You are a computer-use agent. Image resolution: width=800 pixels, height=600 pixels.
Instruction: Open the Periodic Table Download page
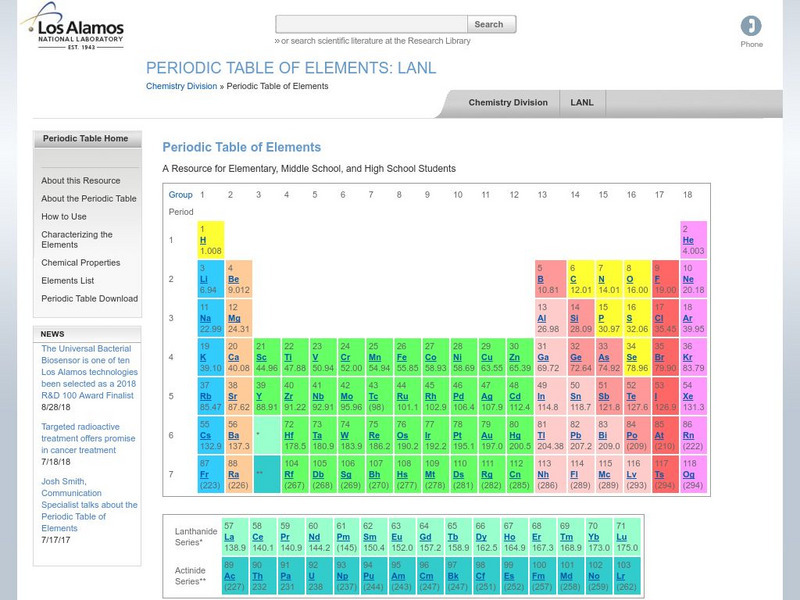pos(89,298)
